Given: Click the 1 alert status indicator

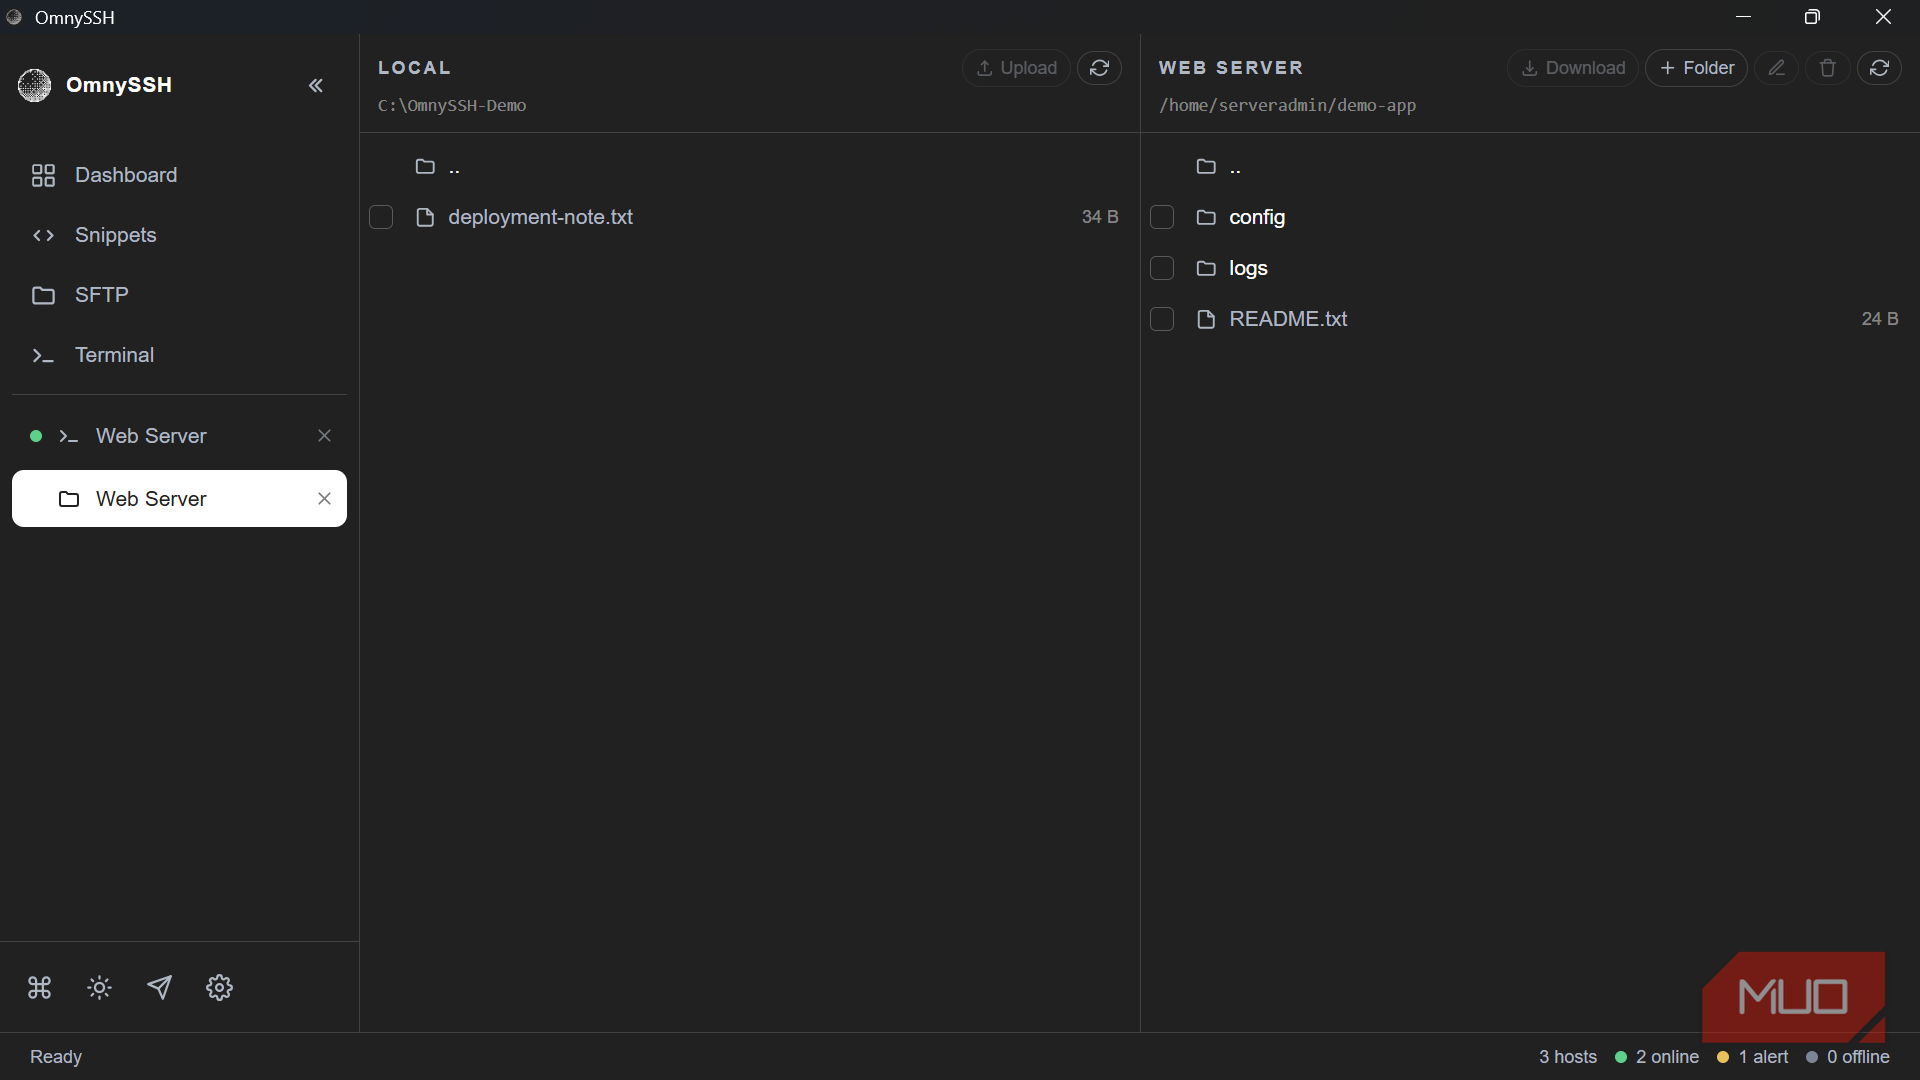Looking at the screenshot, I should tap(1752, 1057).
